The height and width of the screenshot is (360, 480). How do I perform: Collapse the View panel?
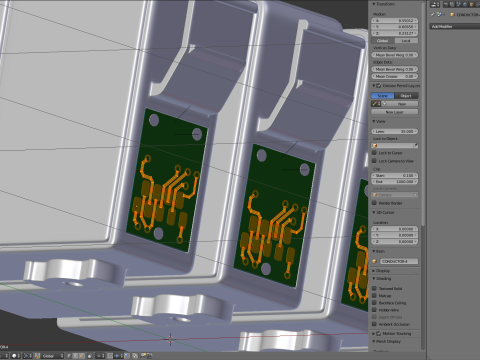coord(374,121)
